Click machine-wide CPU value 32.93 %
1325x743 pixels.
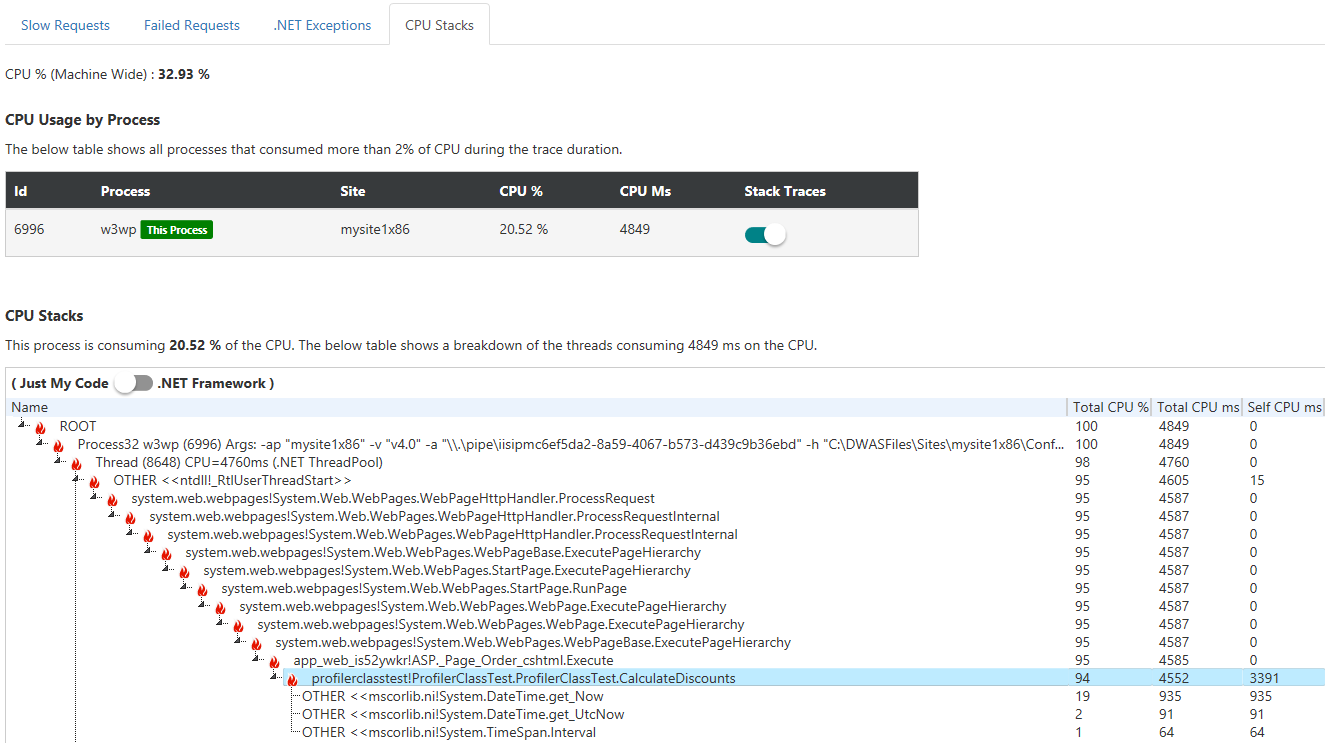click(184, 74)
